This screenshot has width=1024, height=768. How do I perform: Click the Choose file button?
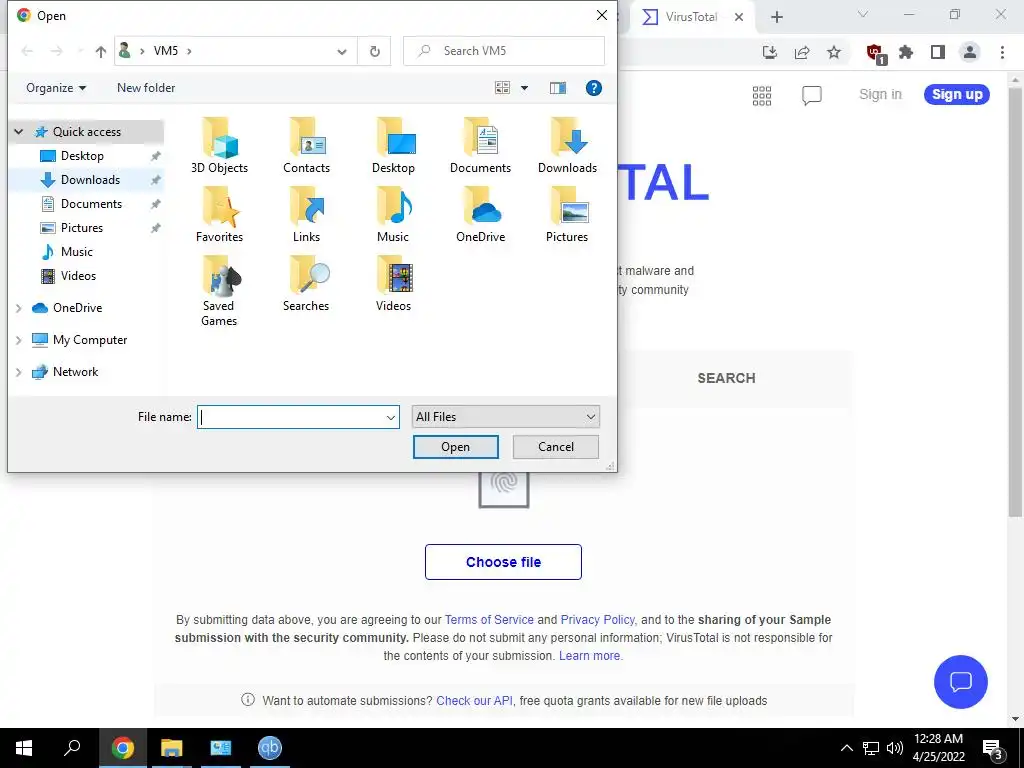pos(503,562)
